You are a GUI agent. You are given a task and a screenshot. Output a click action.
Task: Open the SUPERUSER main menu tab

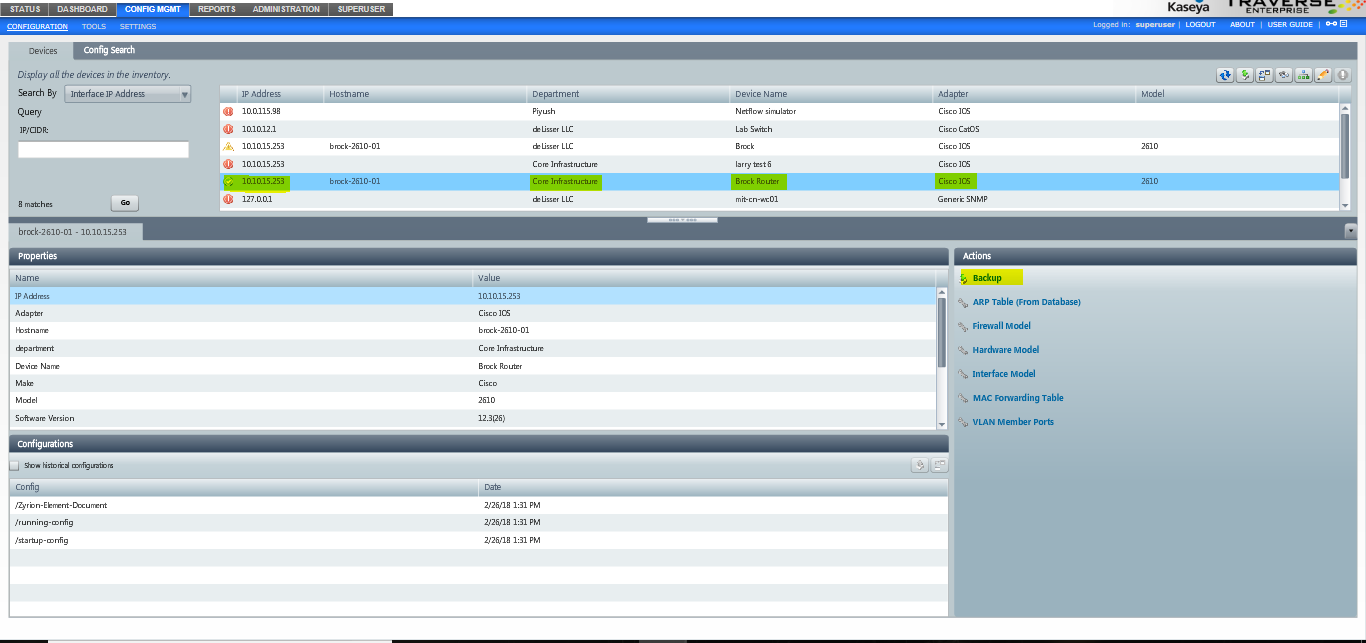pos(361,9)
